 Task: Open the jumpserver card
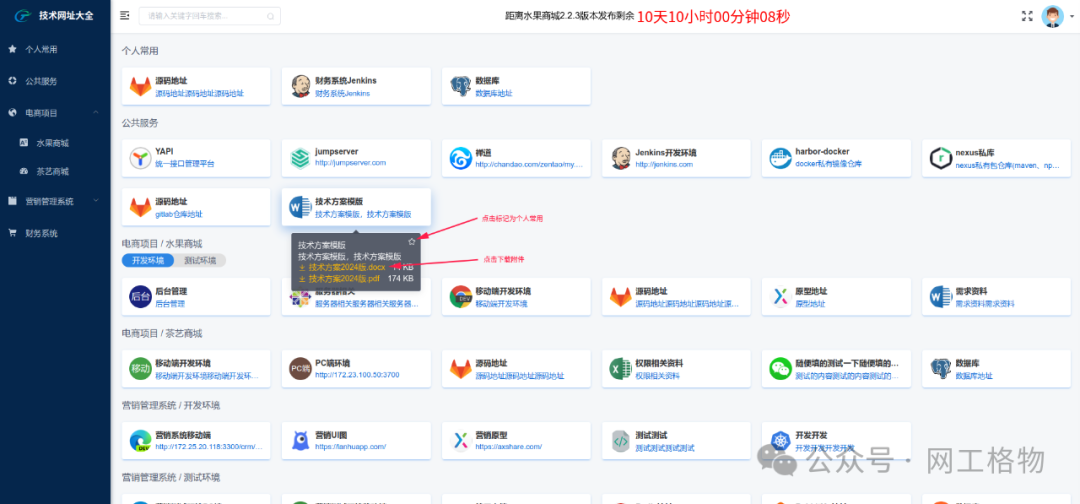(356, 158)
